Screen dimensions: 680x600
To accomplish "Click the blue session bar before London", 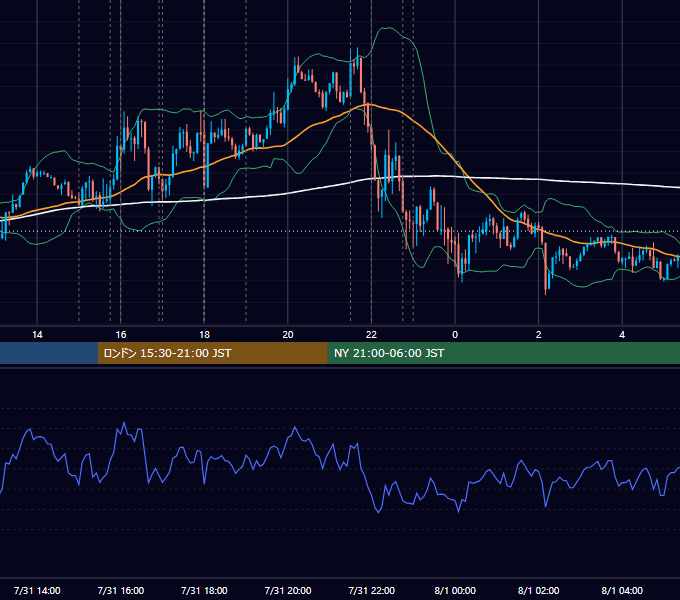I will point(49,353).
